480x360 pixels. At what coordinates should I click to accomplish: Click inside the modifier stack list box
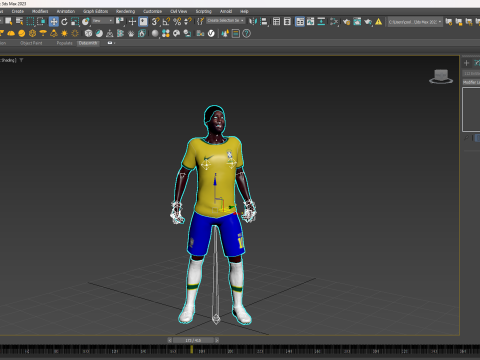point(471,109)
